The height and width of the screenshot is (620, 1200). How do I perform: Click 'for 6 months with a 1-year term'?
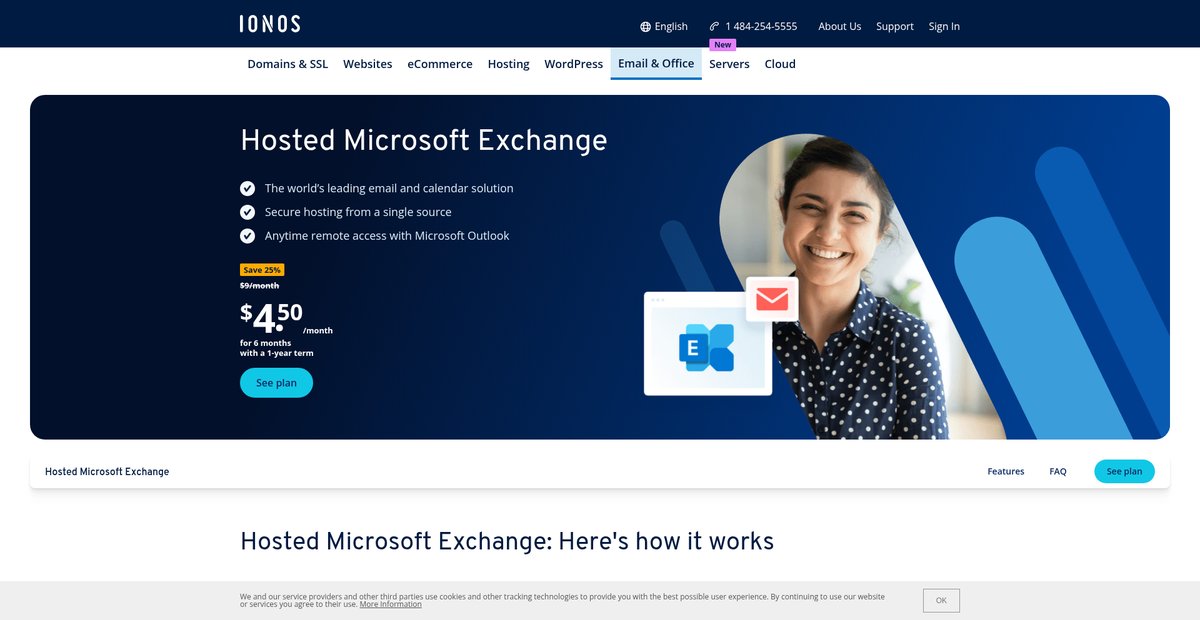pyautogui.click(x=277, y=348)
